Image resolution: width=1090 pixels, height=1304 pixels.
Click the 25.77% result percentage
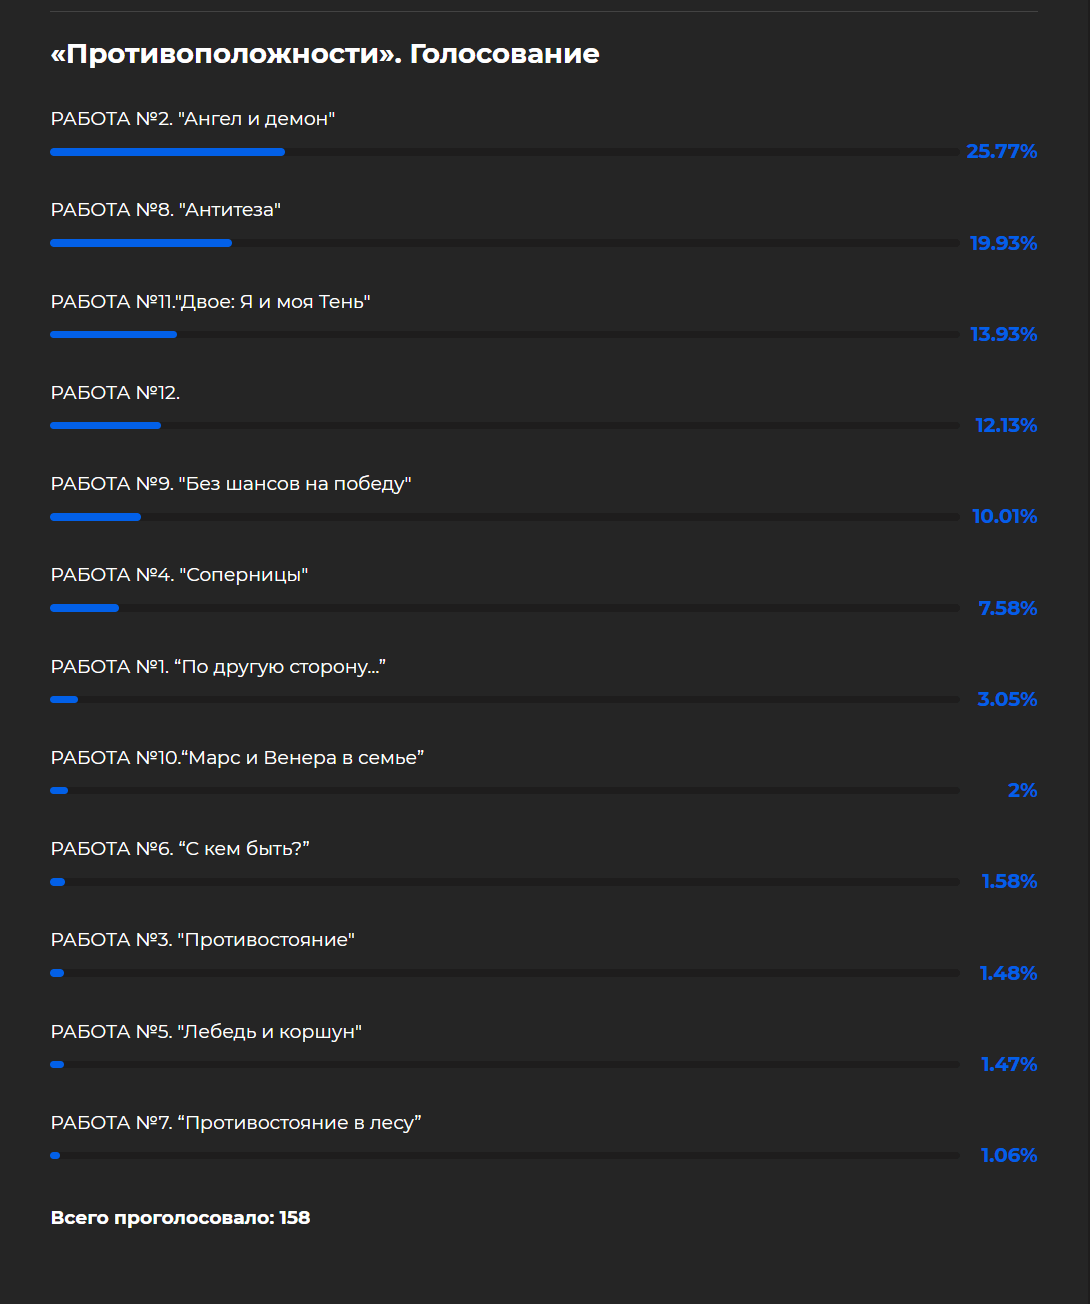pyautogui.click(x=1001, y=151)
